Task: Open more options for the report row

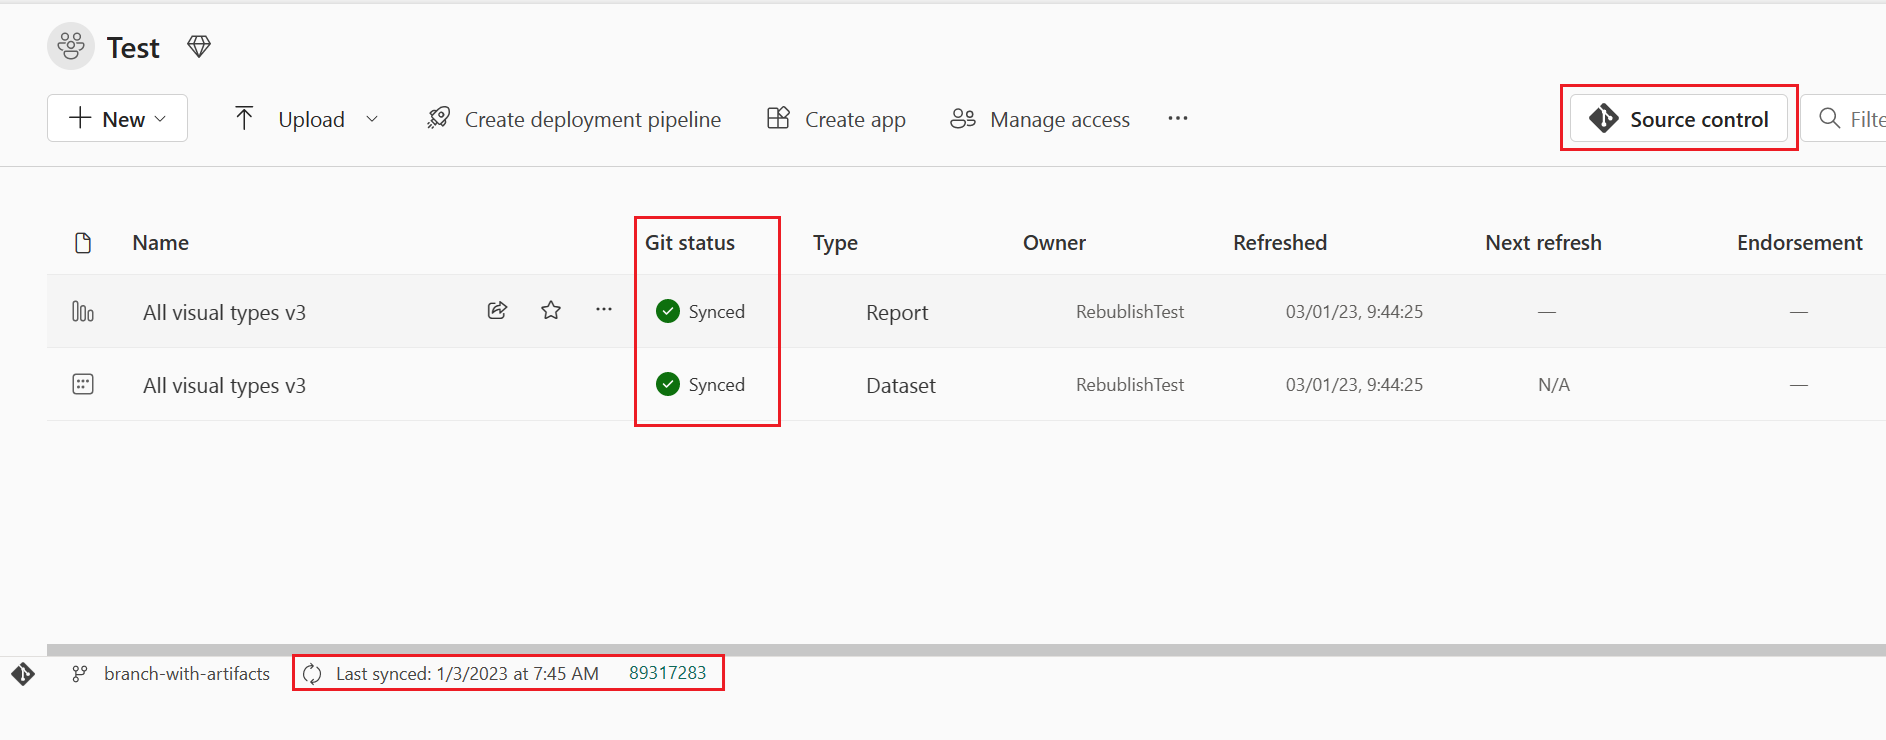Action: pos(604,310)
